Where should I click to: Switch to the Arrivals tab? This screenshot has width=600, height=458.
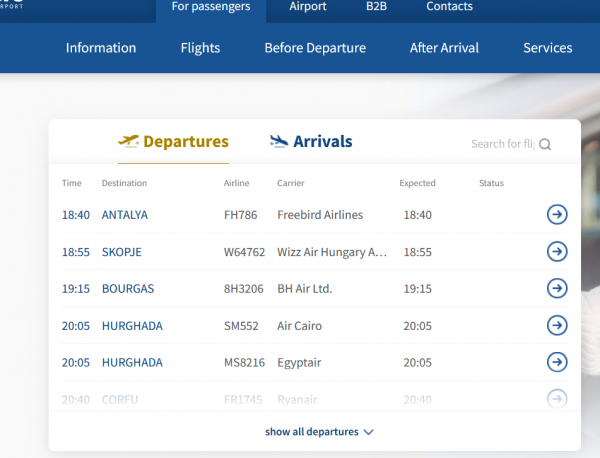(x=322, y=142)
